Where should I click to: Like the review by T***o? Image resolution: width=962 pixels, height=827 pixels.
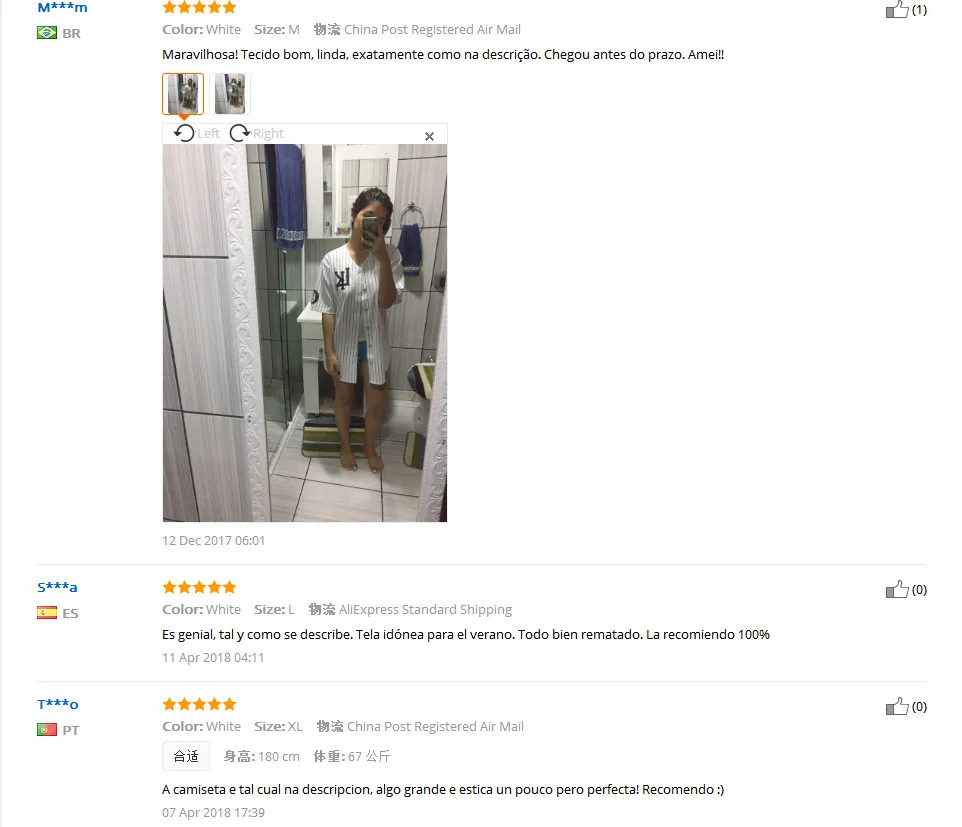(x=897, y=707)
